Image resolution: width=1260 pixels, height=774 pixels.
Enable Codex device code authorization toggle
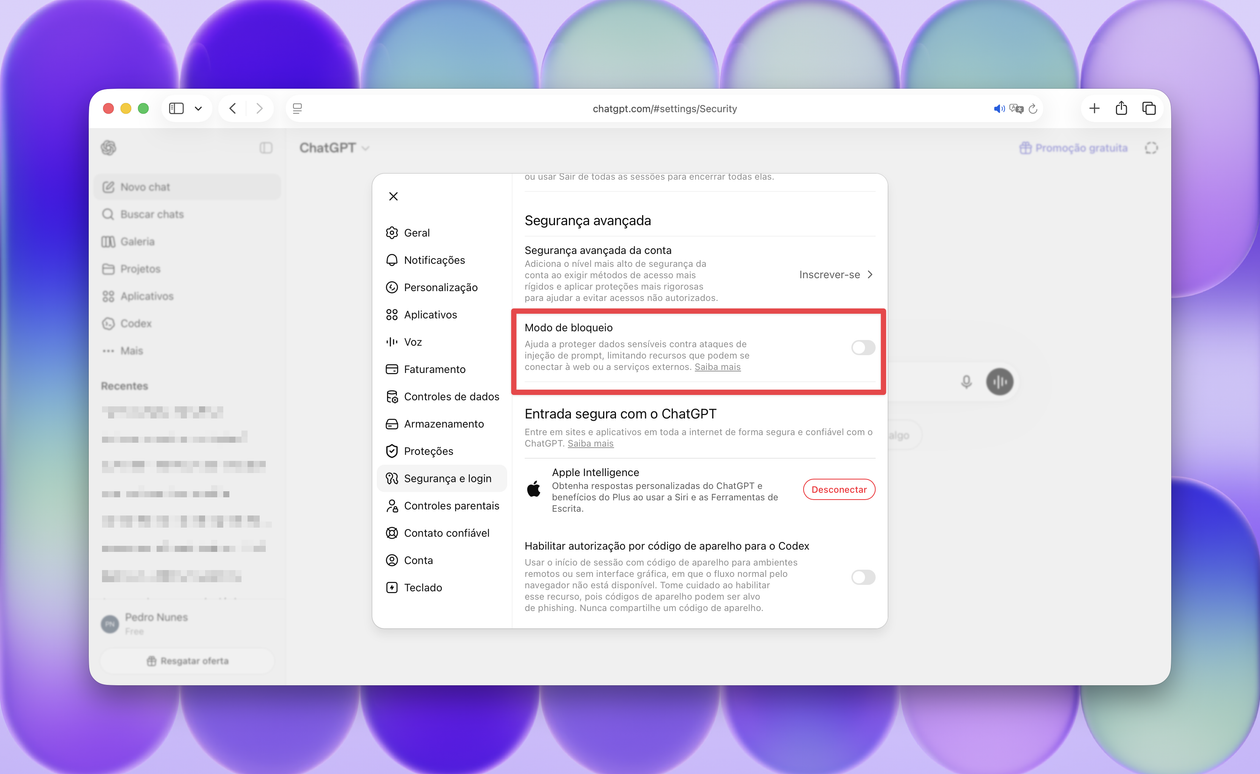coord(863,577)
